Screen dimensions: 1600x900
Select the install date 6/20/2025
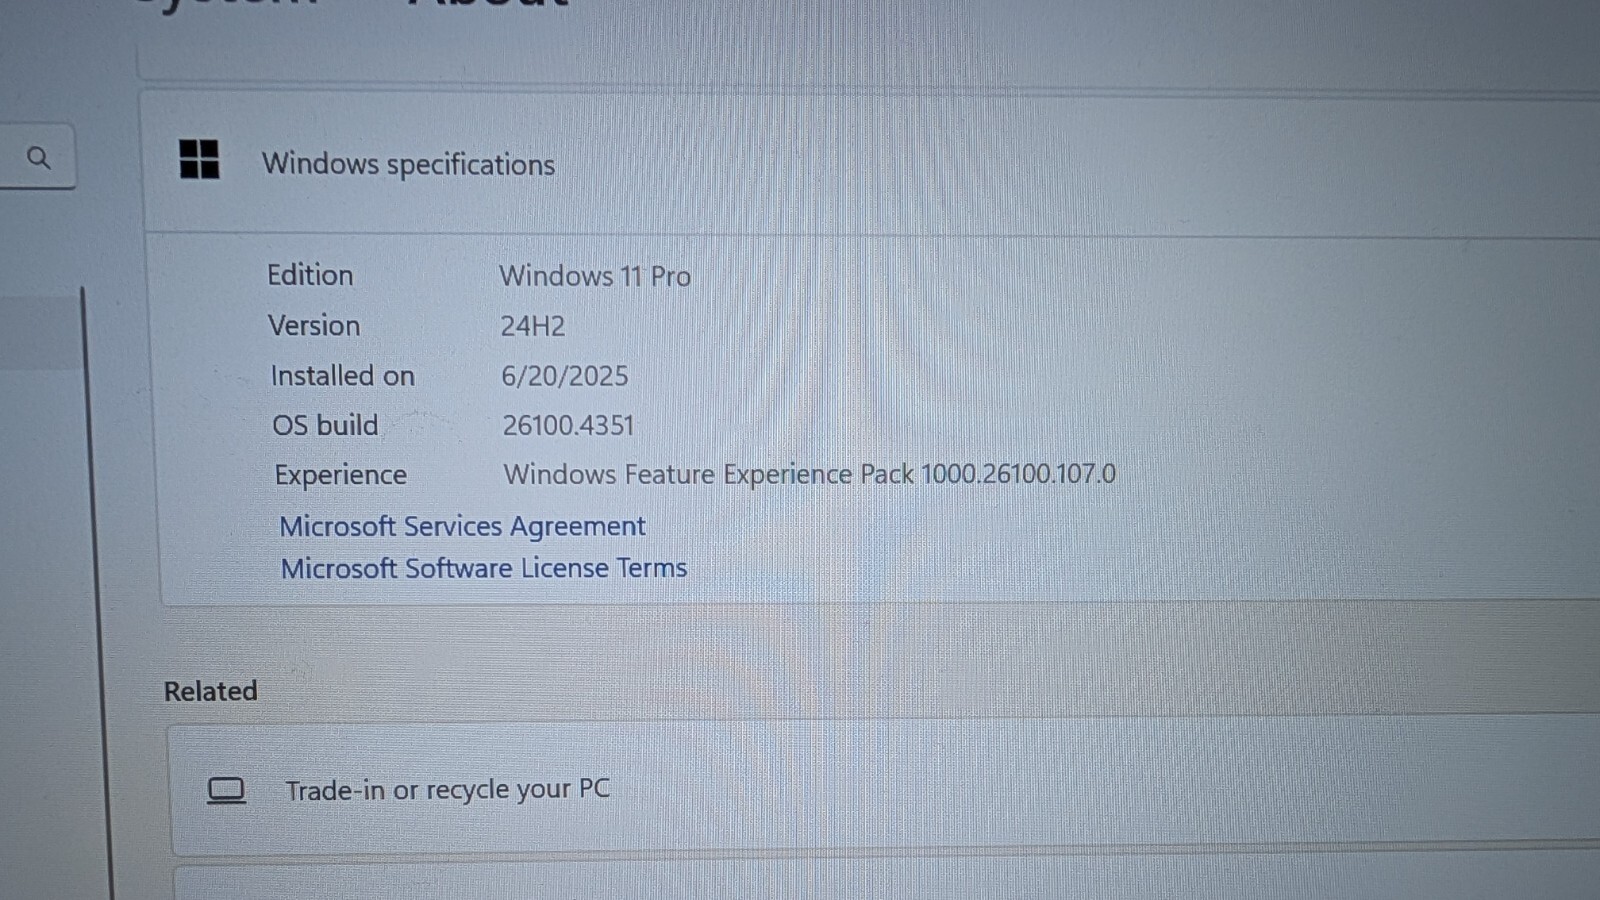coord(565,376)
